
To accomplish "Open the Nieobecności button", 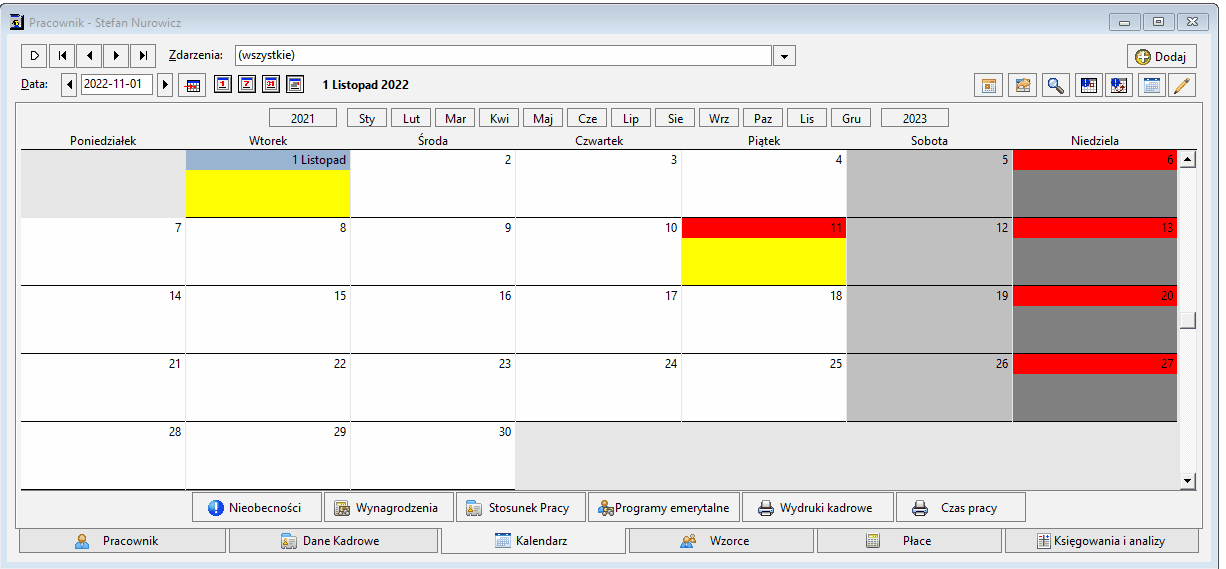I will 257,507.
